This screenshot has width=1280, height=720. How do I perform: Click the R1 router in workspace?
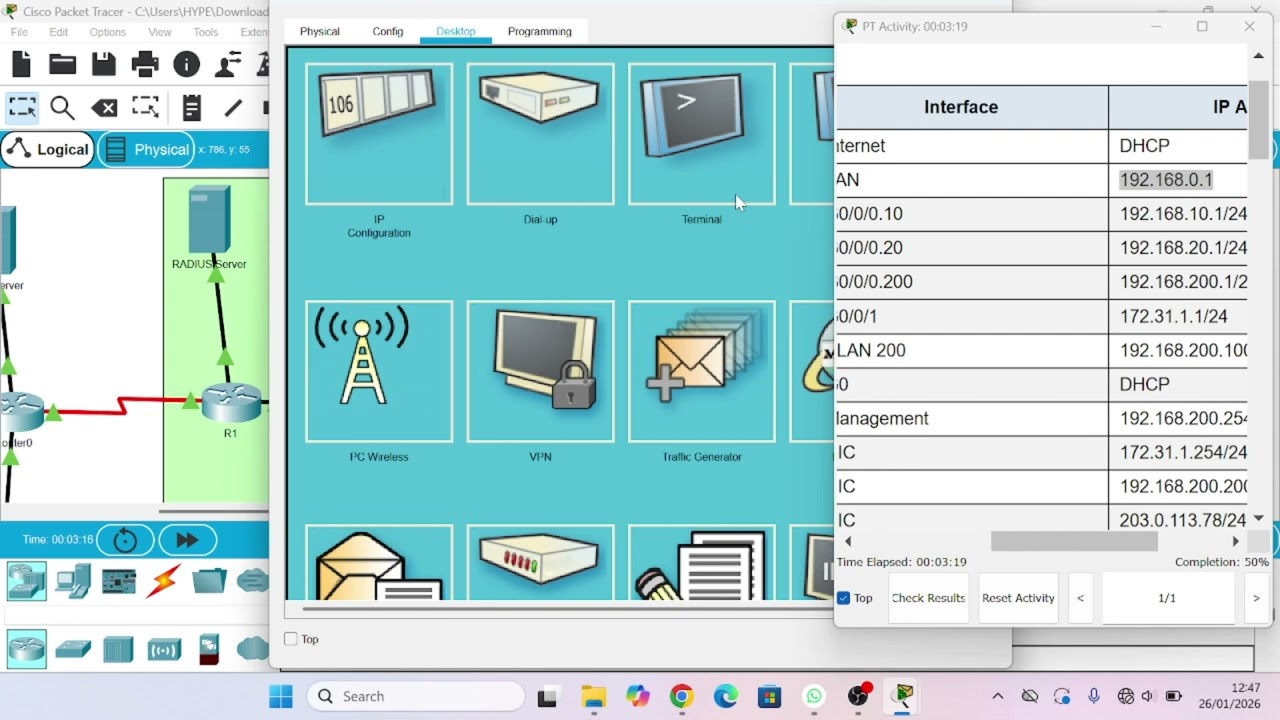[231, 402]
